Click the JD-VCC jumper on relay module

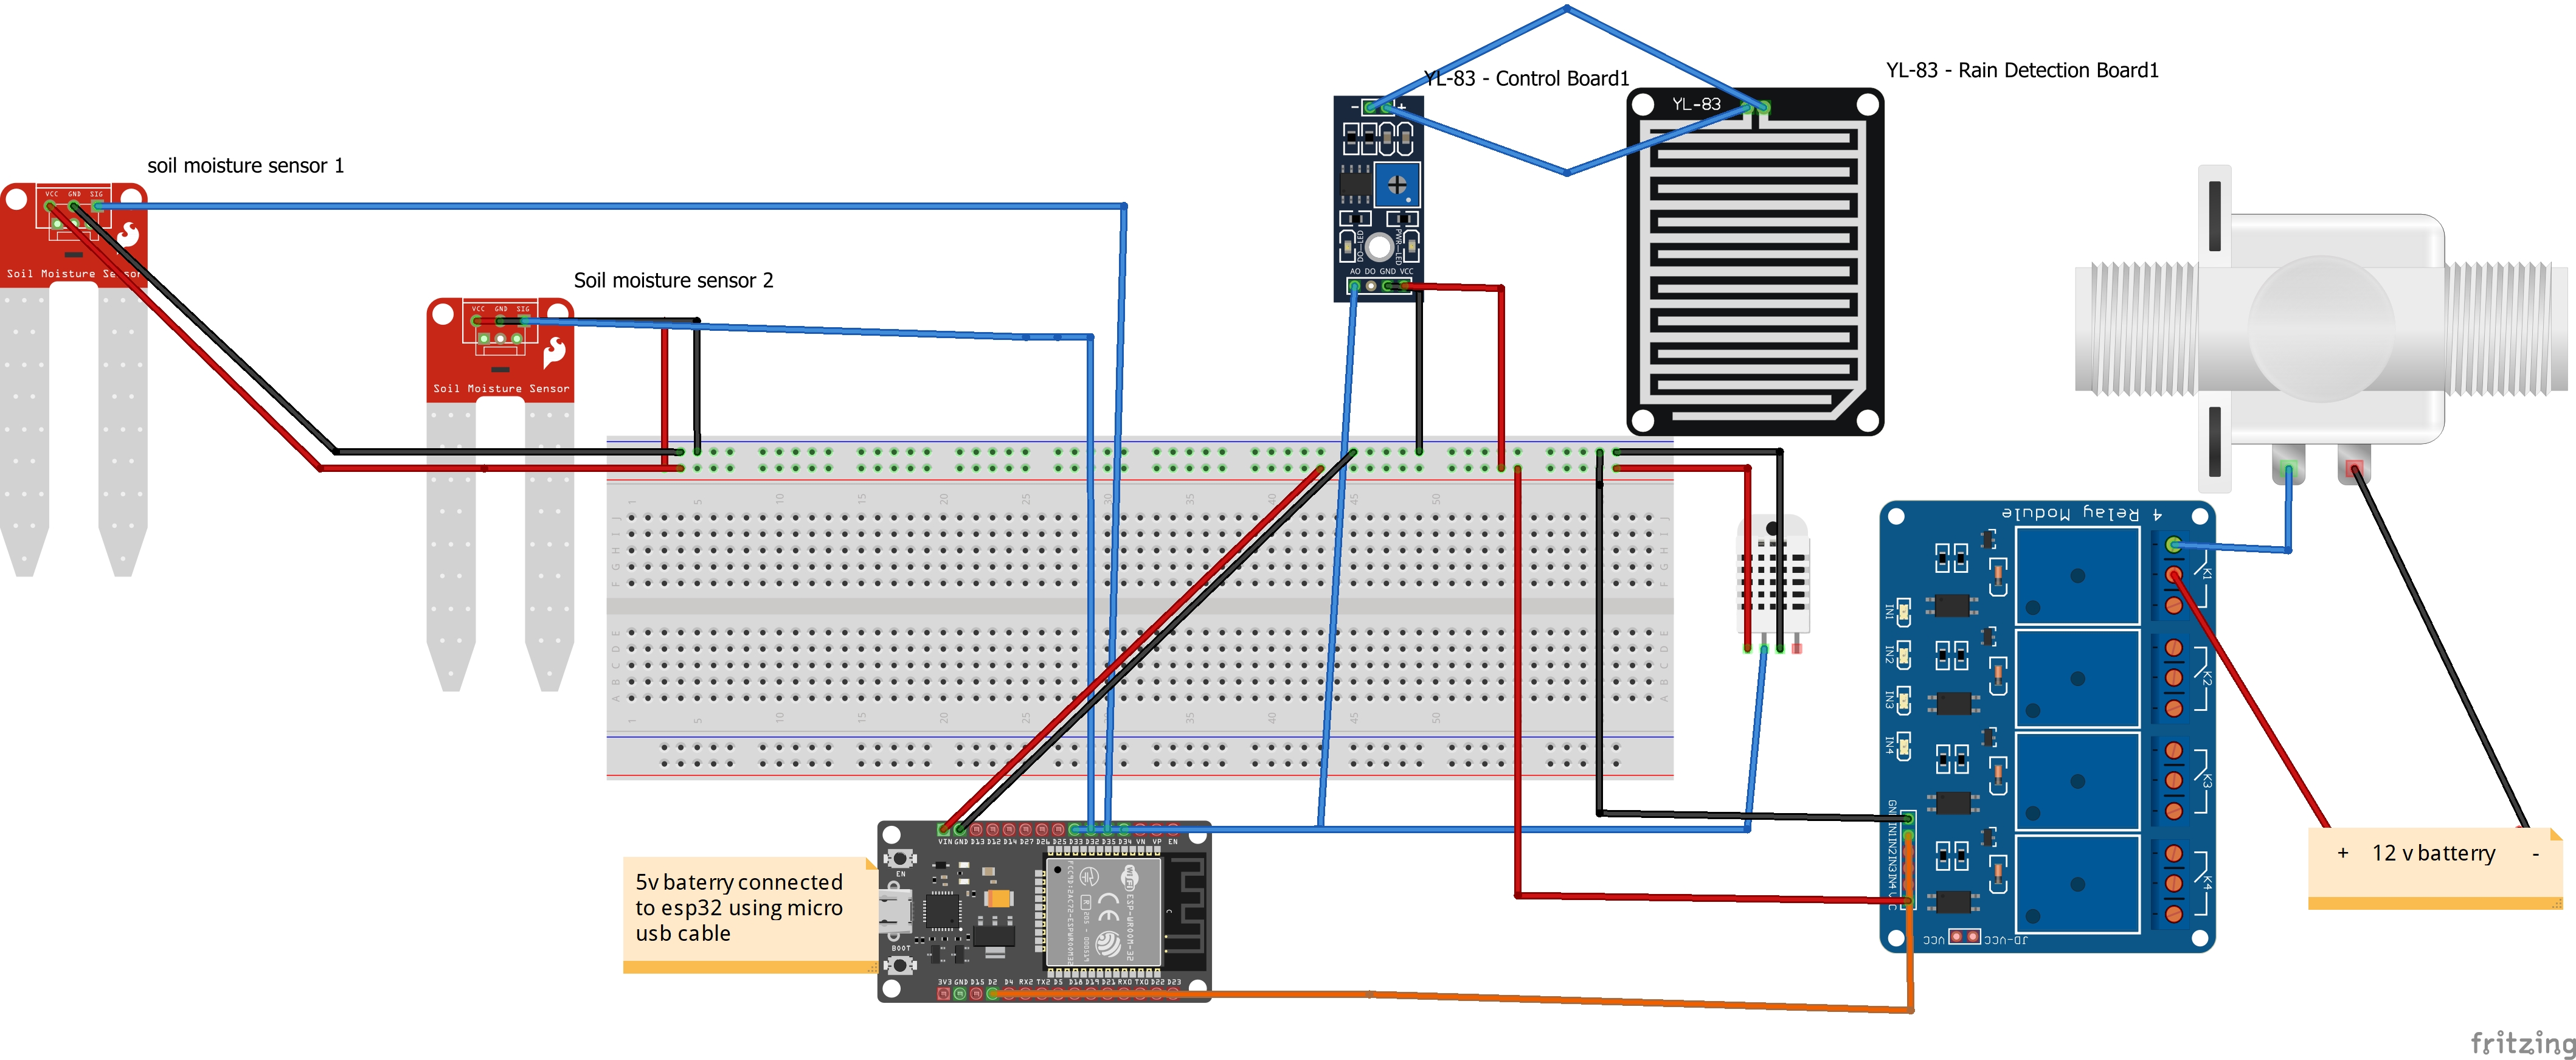point(1965,937)
